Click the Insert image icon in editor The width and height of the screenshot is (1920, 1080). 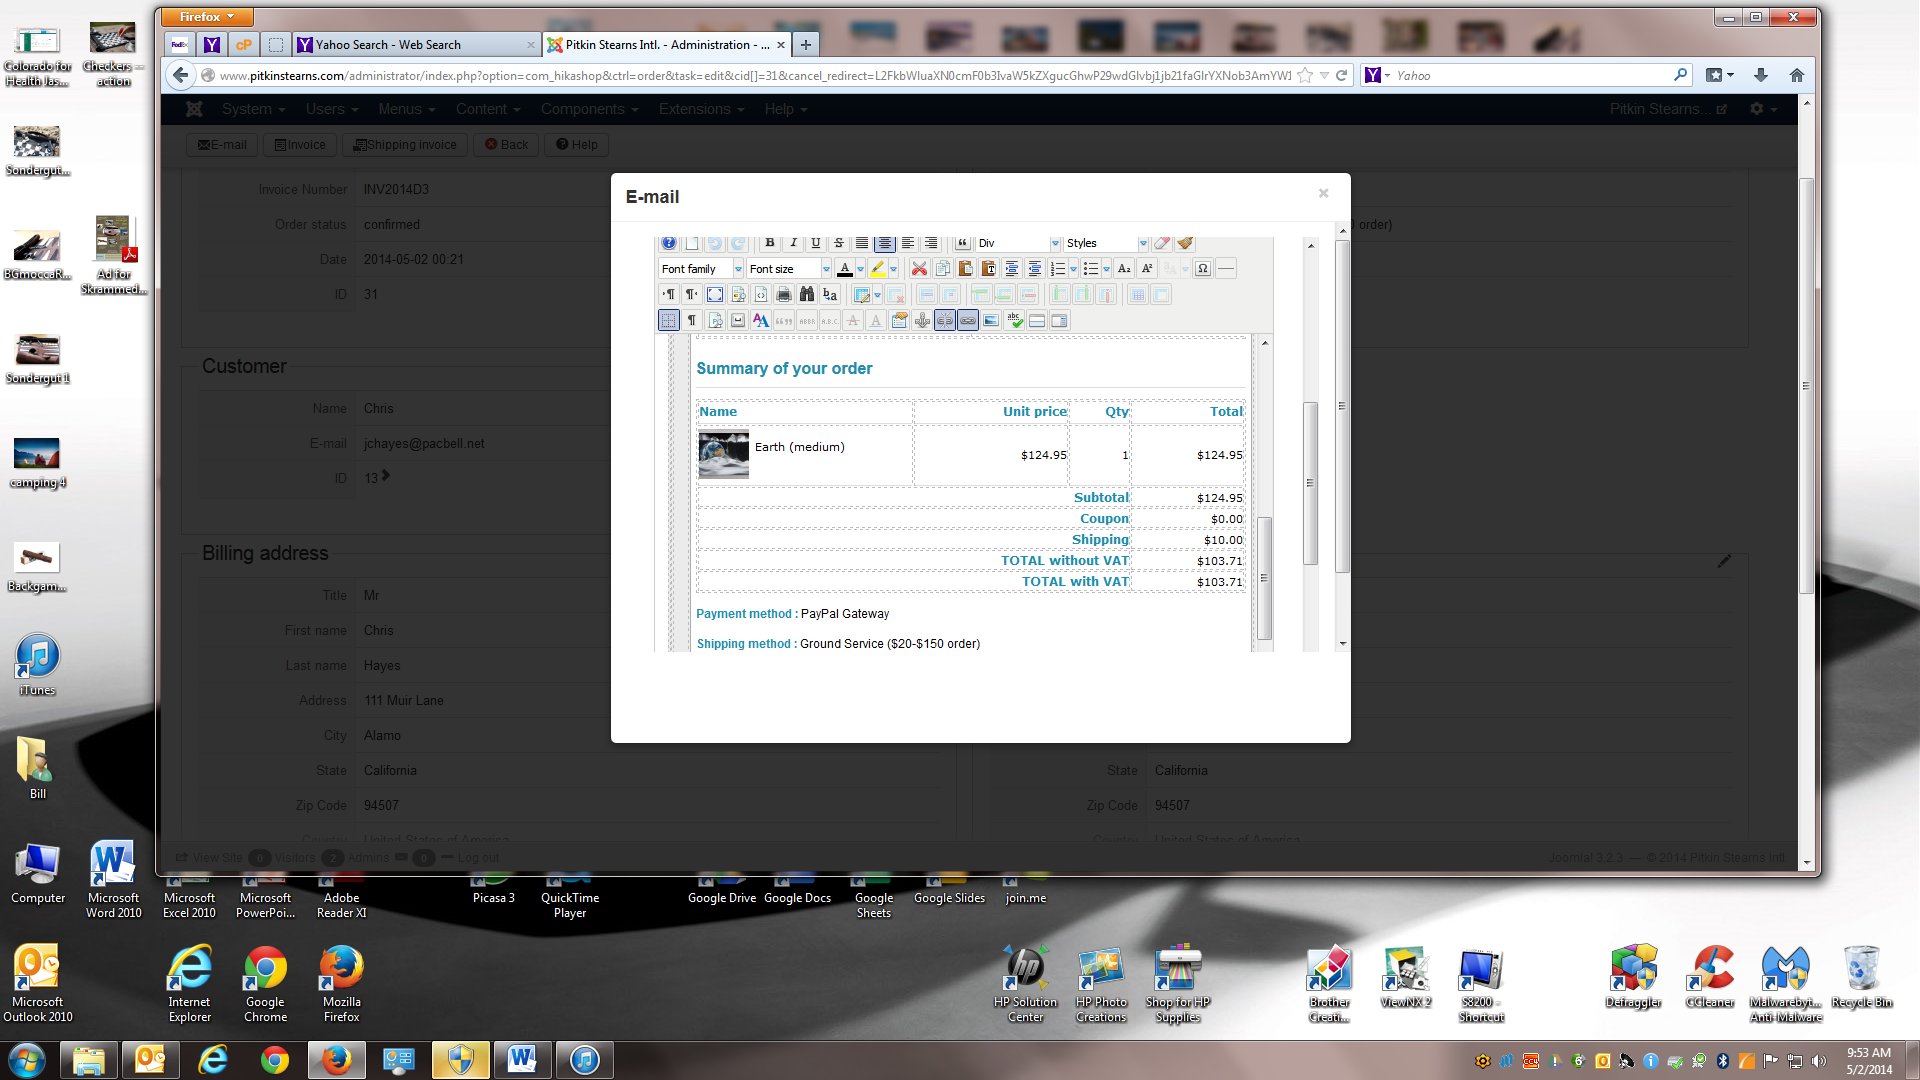[x=991, y=320]
